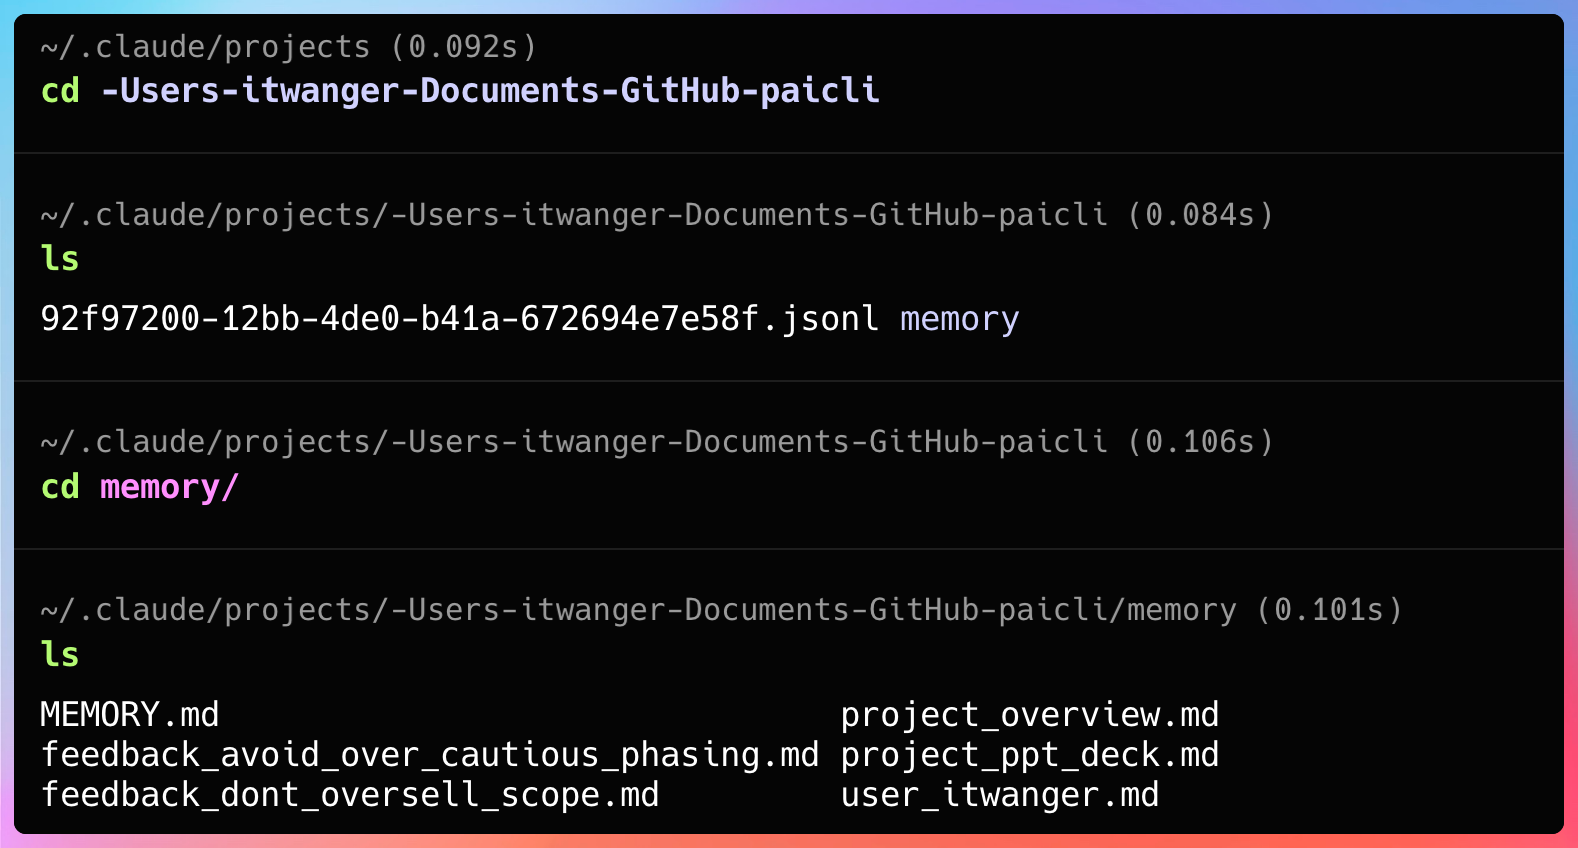1578x848 pixels.
Task: Select the 92f97200-12bb .jsonl file name
Action: point(460,318)
